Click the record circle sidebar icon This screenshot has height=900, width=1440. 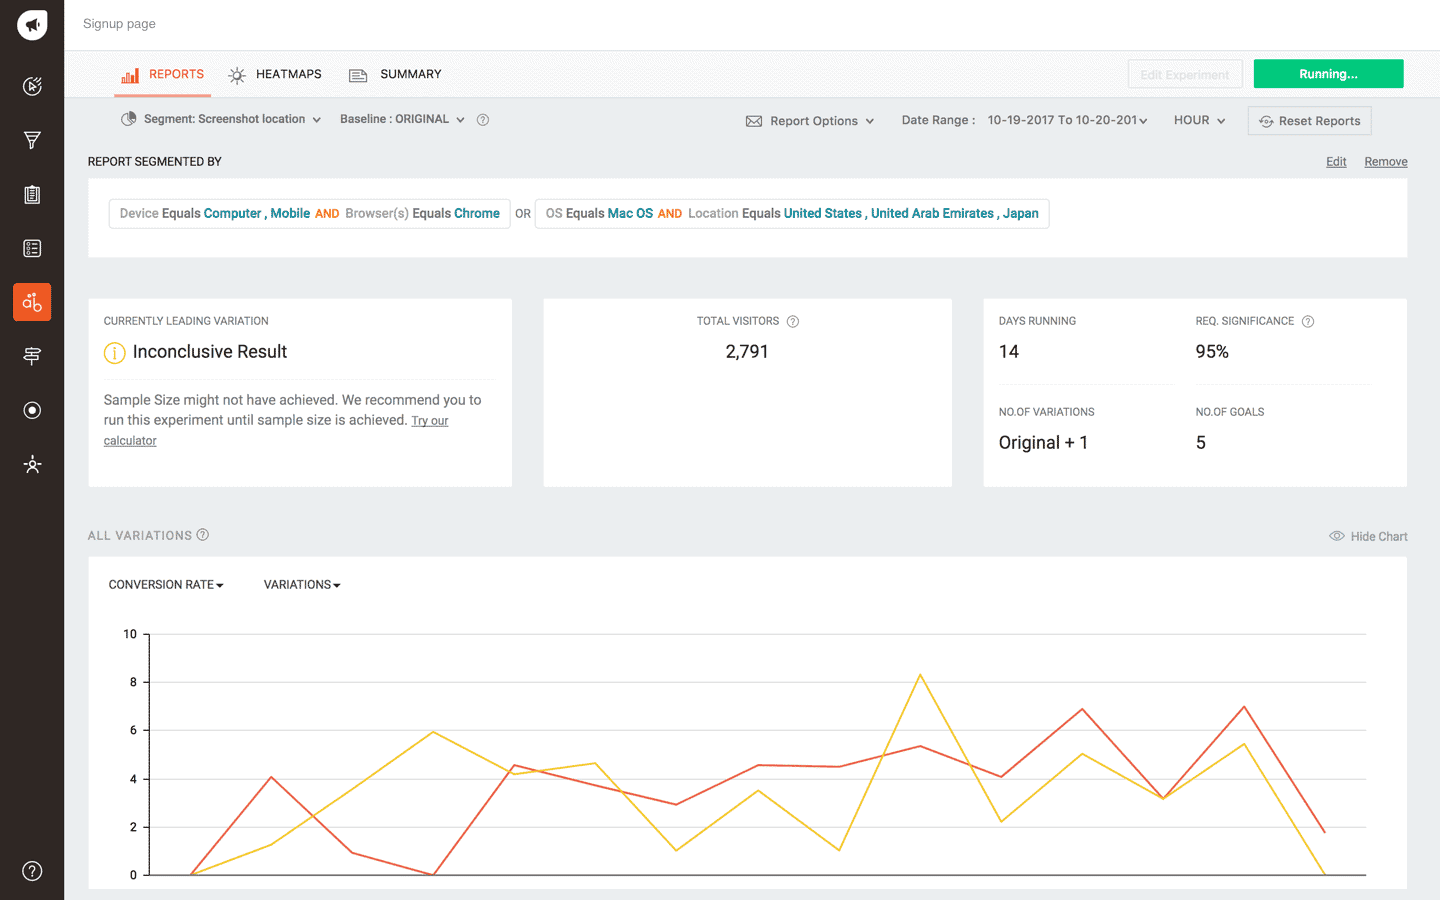(32, 410)
